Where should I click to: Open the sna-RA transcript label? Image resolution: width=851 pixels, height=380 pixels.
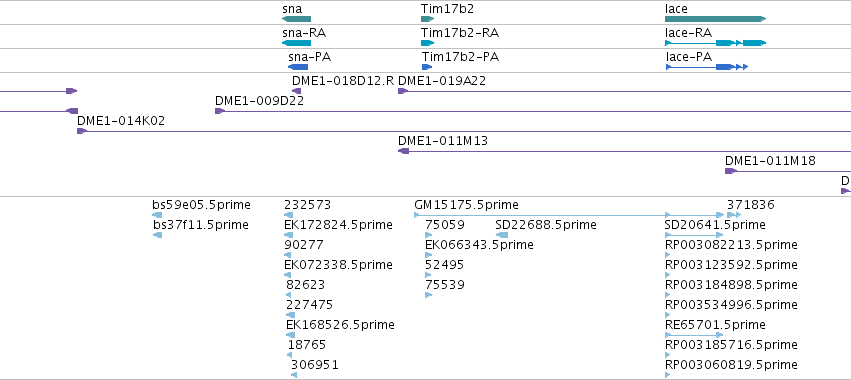point(304,33)
